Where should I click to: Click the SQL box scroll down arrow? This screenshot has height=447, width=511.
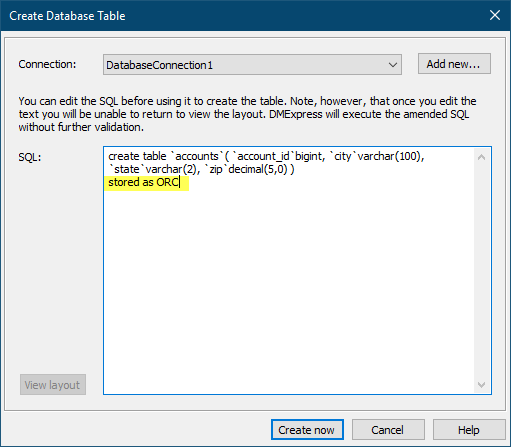click(x=481, y=385)
